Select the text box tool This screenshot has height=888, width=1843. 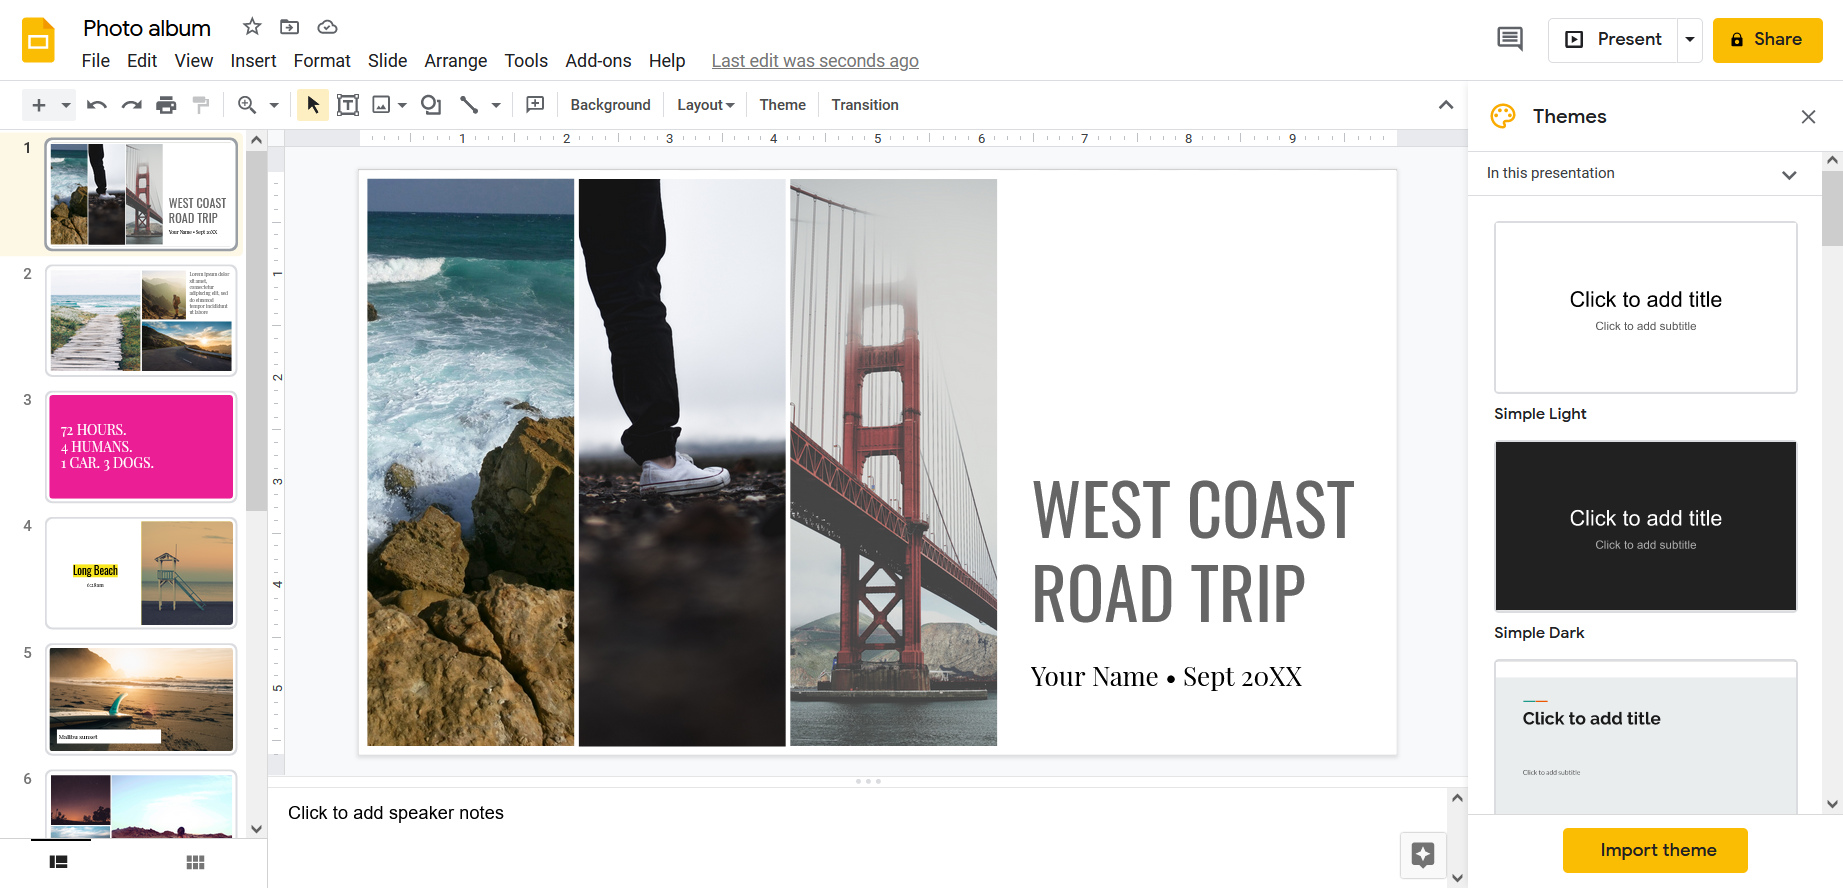coord(348,105)
